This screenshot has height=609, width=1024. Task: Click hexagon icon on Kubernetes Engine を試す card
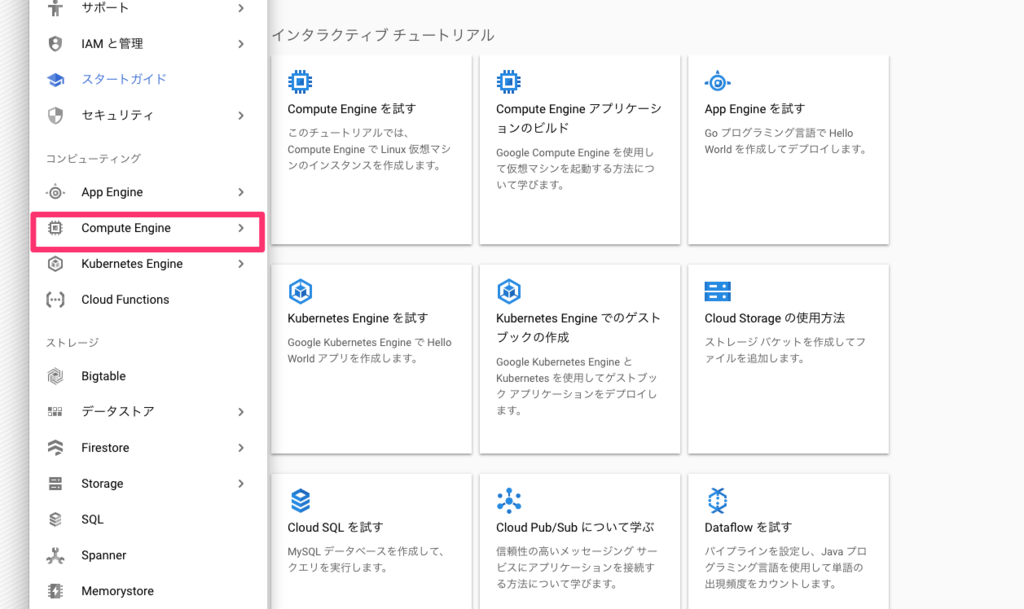pyautogui.click(x=300, y=291)
